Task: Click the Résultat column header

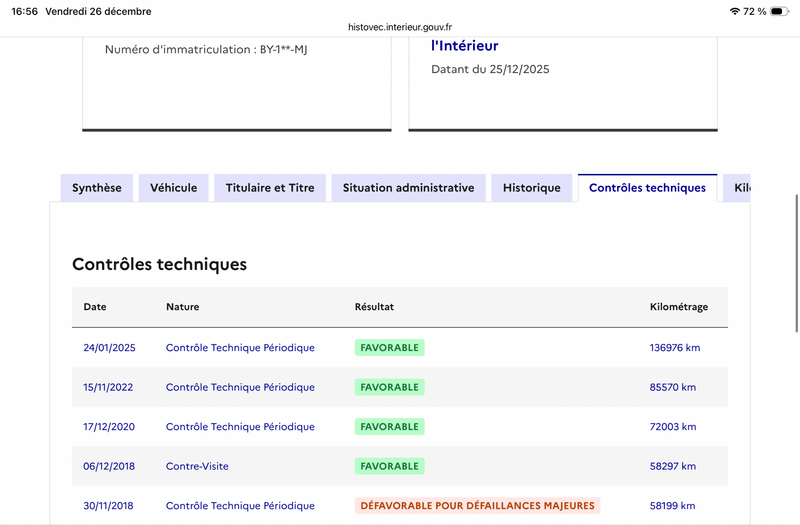Action: point(375,307)
